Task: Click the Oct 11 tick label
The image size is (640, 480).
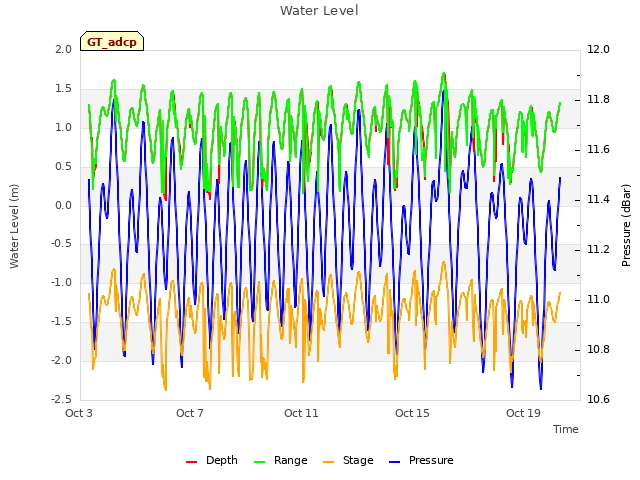Action: coord(301,413)
